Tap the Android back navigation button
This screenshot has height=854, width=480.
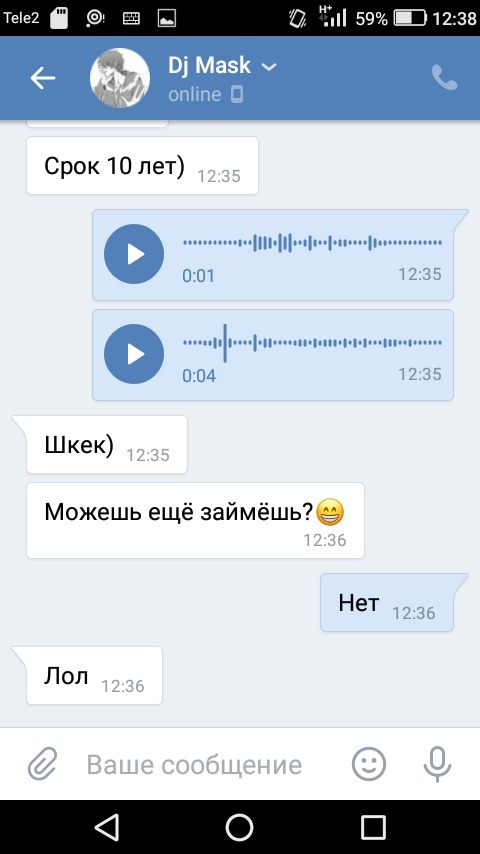point(107,828)
